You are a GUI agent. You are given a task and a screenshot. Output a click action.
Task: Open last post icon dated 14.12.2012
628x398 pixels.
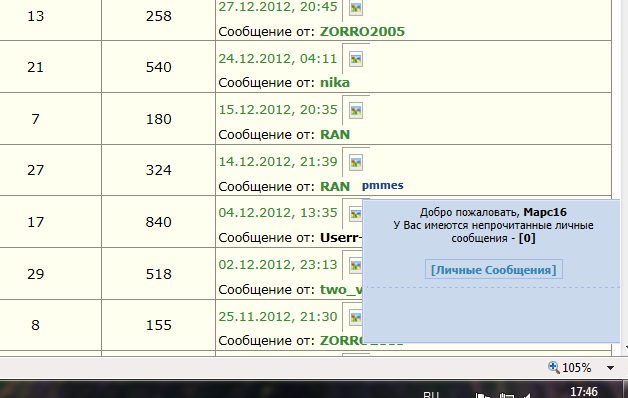click(x=356, y=163)
